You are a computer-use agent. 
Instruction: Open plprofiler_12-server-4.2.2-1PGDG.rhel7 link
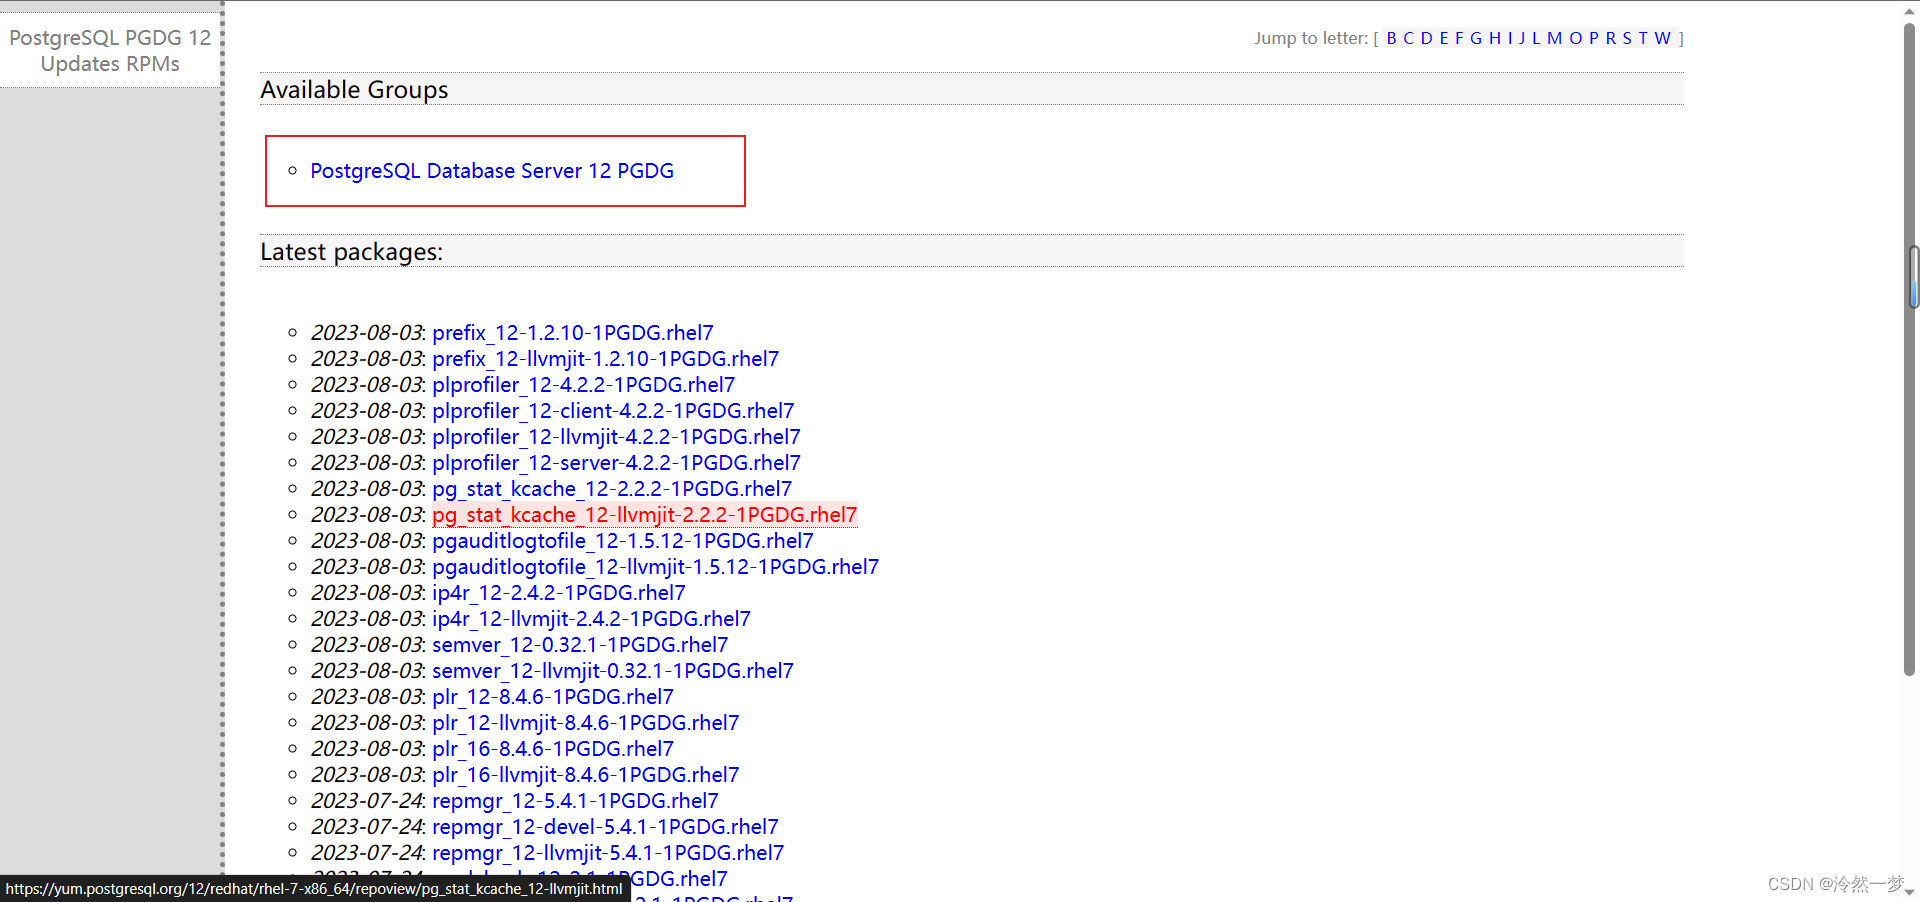coord(616,463)
